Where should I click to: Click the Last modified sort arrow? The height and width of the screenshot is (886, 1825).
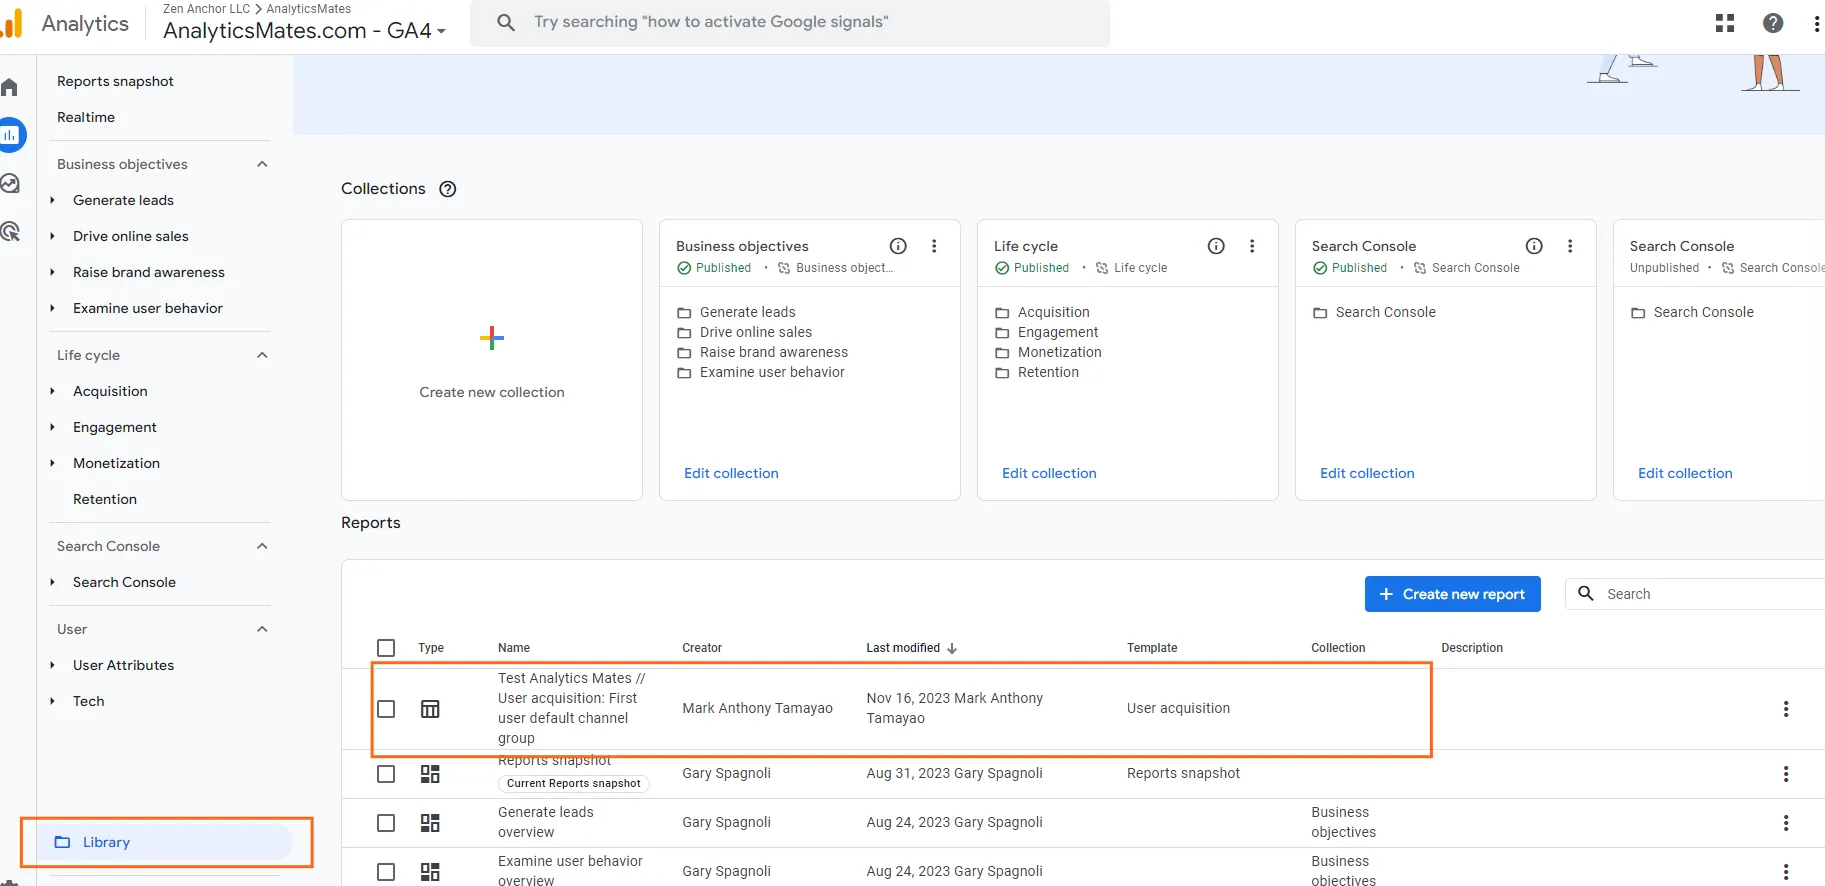click(952, 648)
